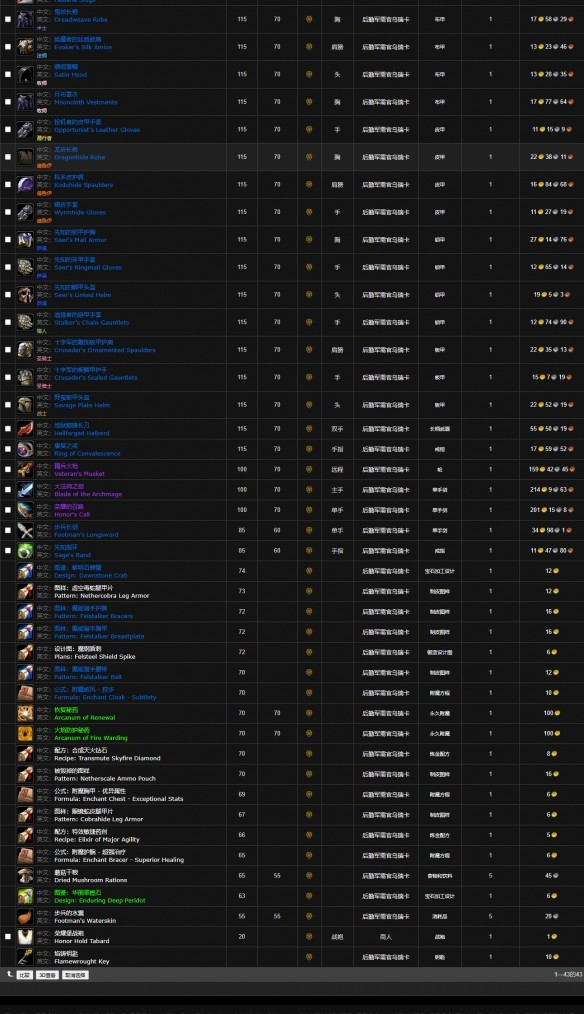
Task: Tick the Veteran's Musket checkbox
Action: [x=8, y=469]
